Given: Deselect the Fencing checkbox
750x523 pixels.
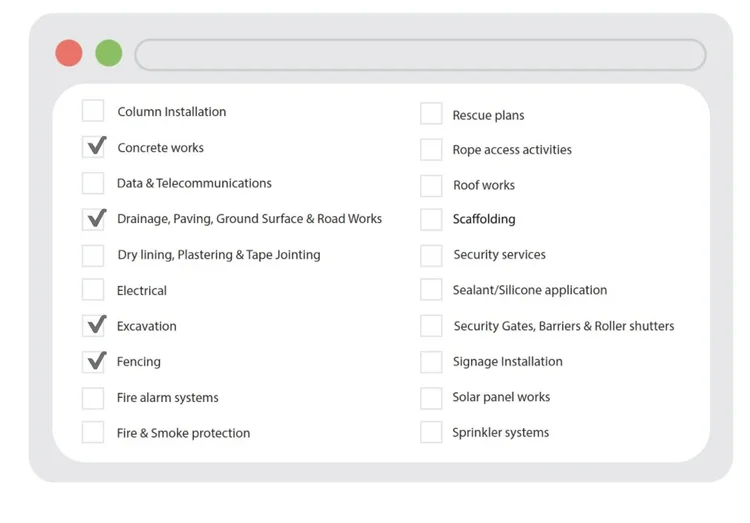Looking at the screenshot, I should [93, 361].
